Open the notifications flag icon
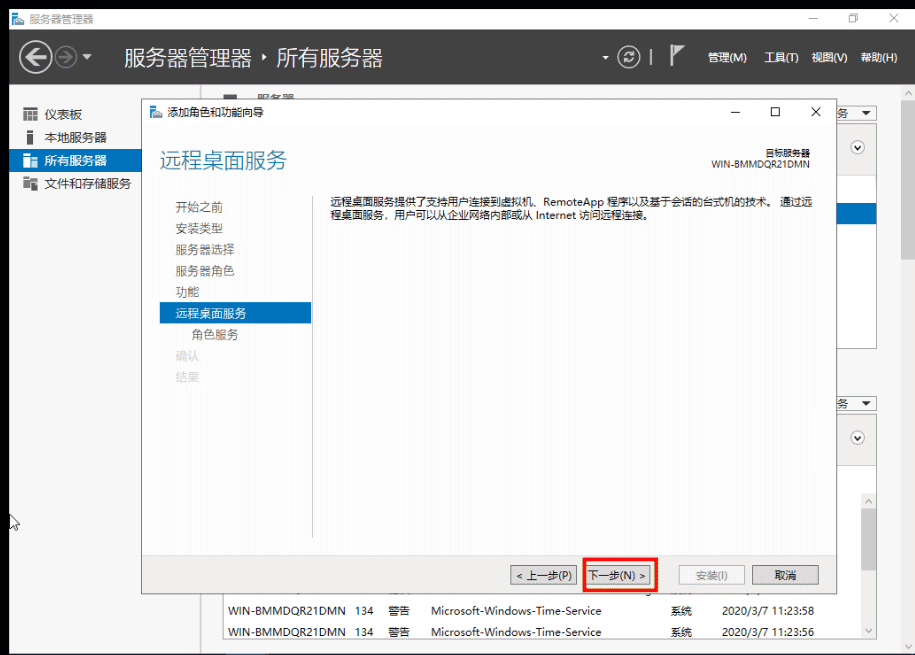 point(677,56)
